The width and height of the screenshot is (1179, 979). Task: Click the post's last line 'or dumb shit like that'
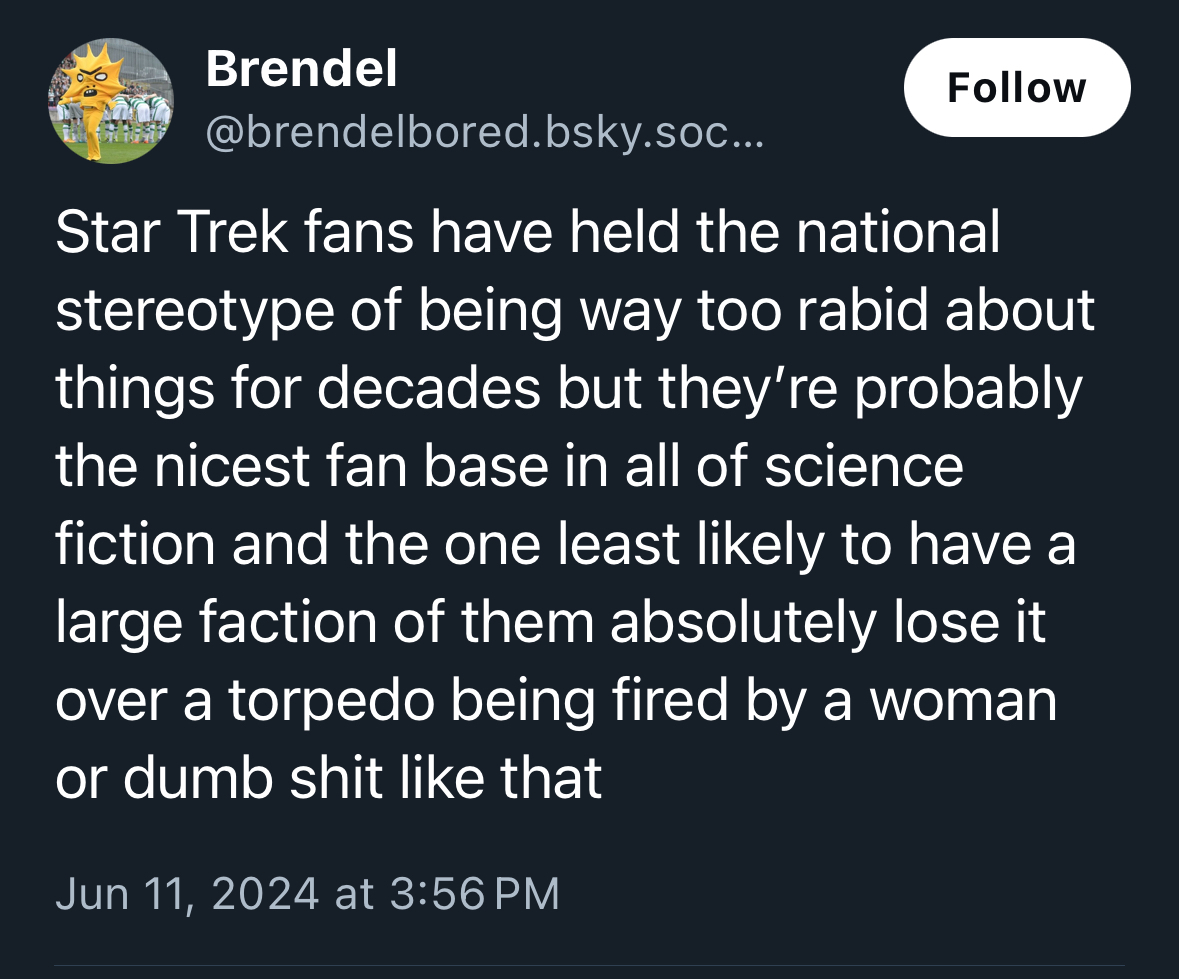pos(329,777)
